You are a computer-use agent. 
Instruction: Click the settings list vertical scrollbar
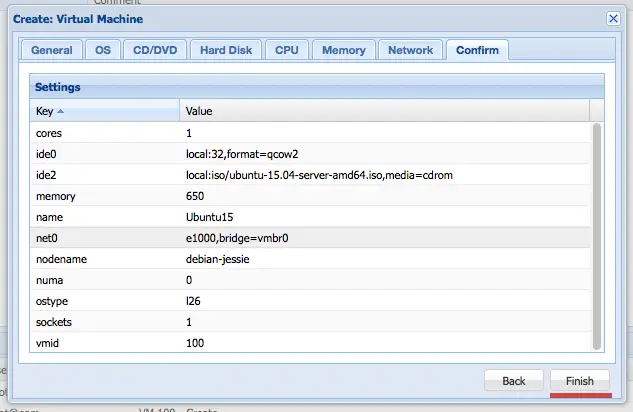[597, 237]
